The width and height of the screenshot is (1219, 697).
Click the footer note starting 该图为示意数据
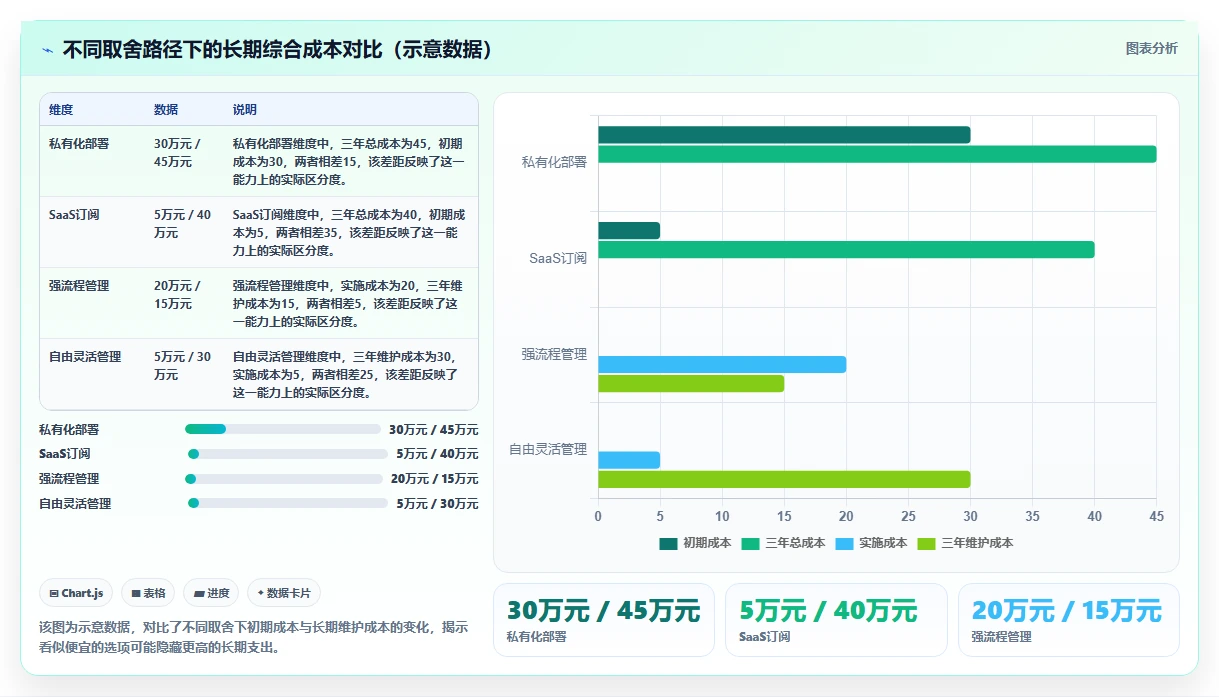[254, 637]
